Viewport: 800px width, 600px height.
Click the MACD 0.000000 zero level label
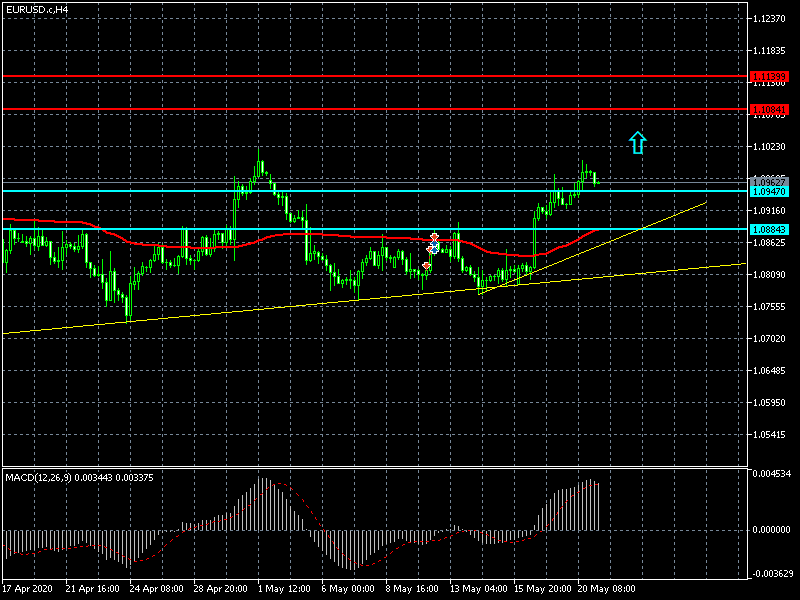pyautogui.click(x=772, y=530)
